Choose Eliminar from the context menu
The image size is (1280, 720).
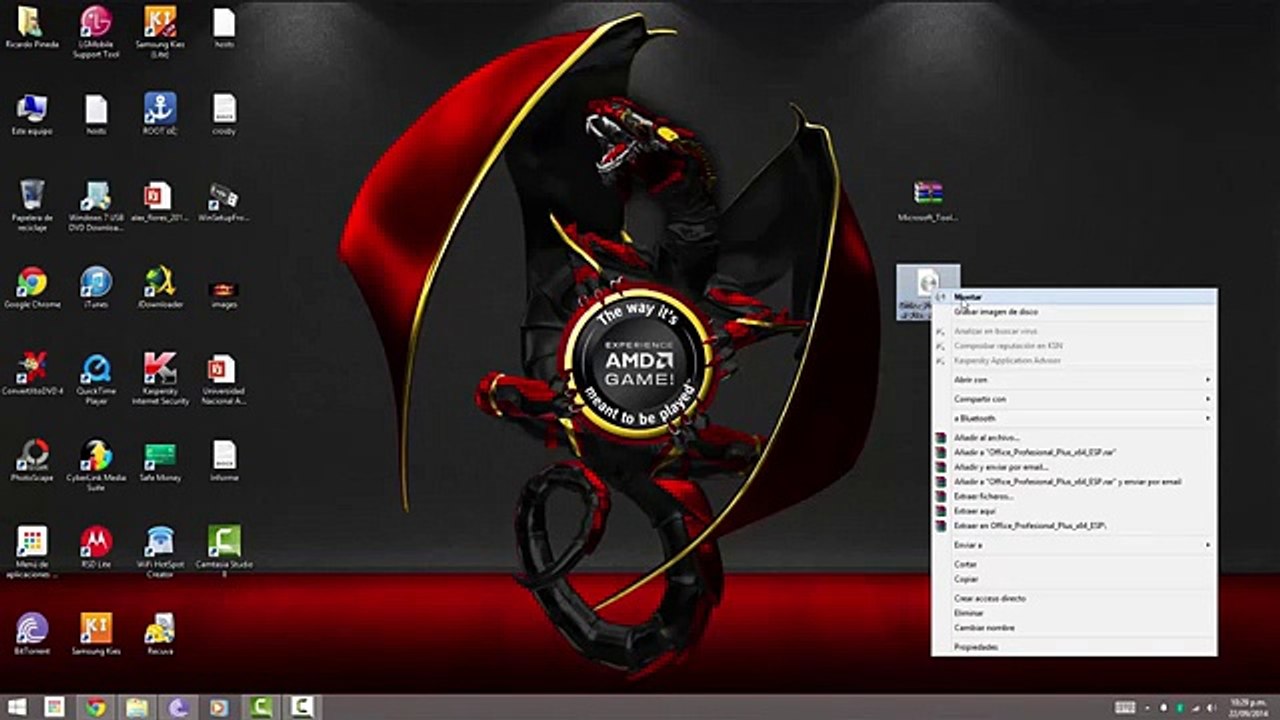pos(1074,613)
